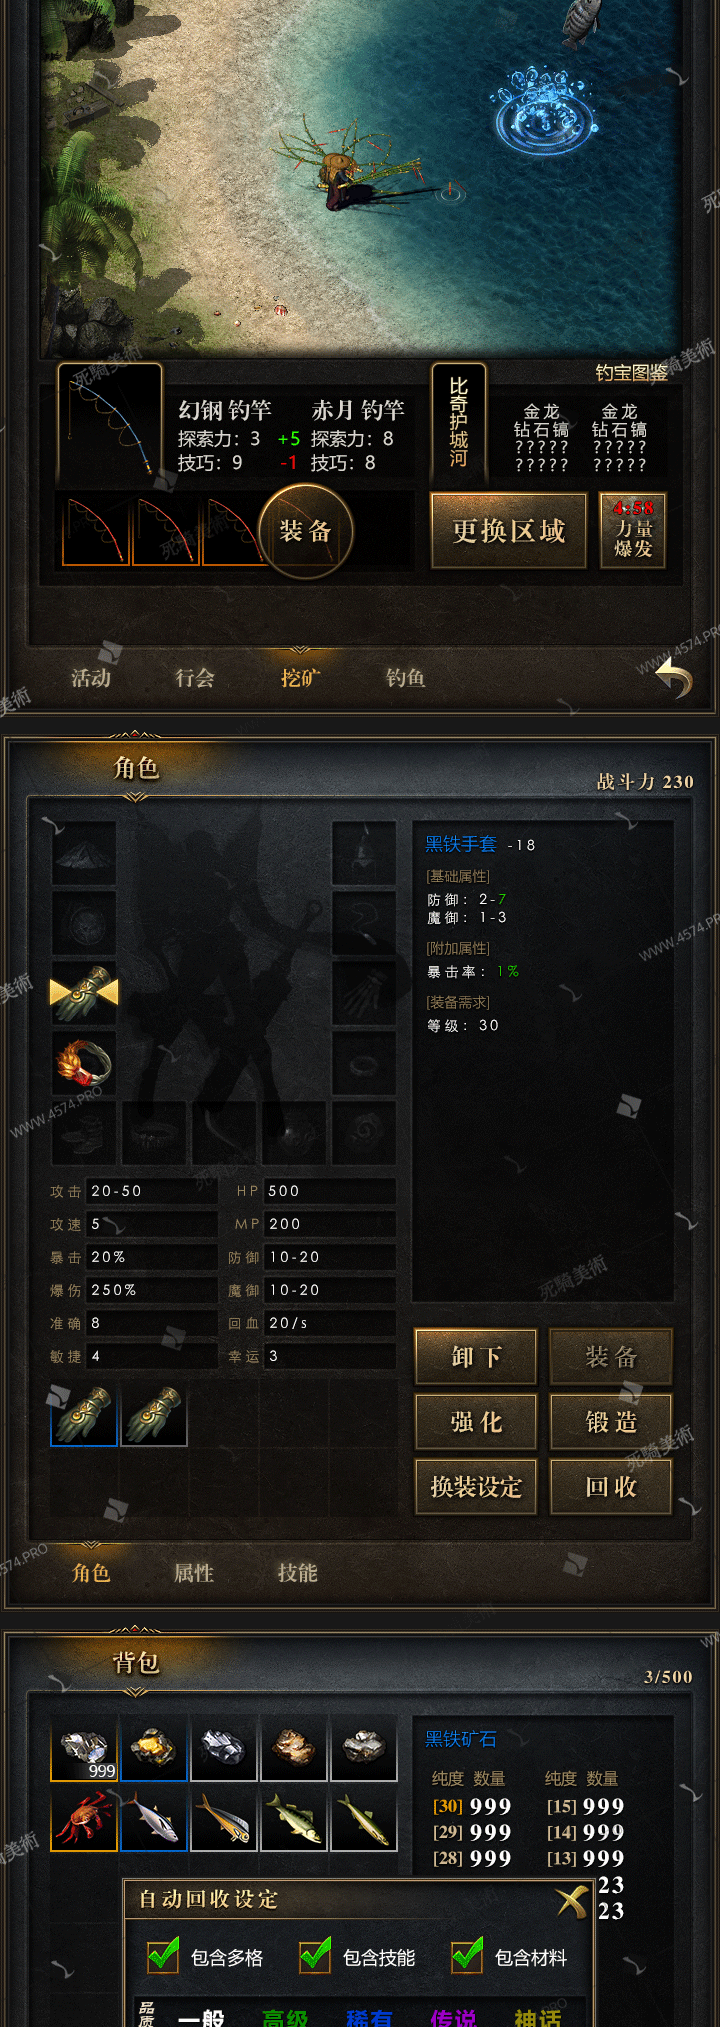Image resolution: width=720 pixels, height=2027 pixels.
Task: Click the 更换区域 button
Action: (x=509, y=531)
